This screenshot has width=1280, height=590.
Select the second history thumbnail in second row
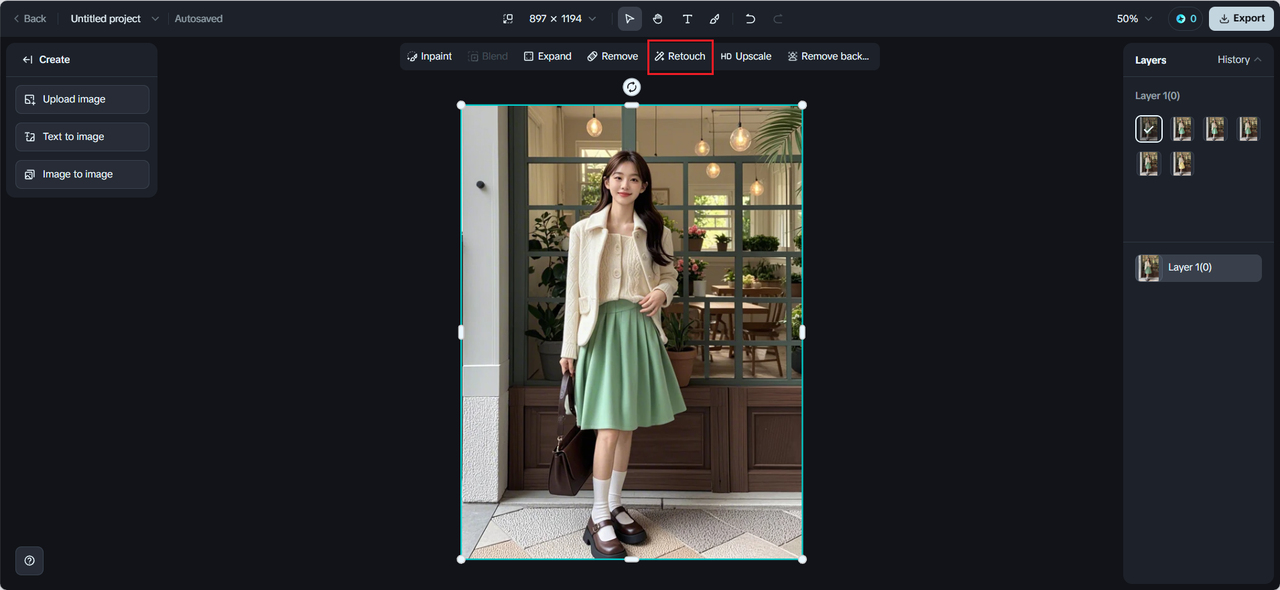(x=1183, y=163)
